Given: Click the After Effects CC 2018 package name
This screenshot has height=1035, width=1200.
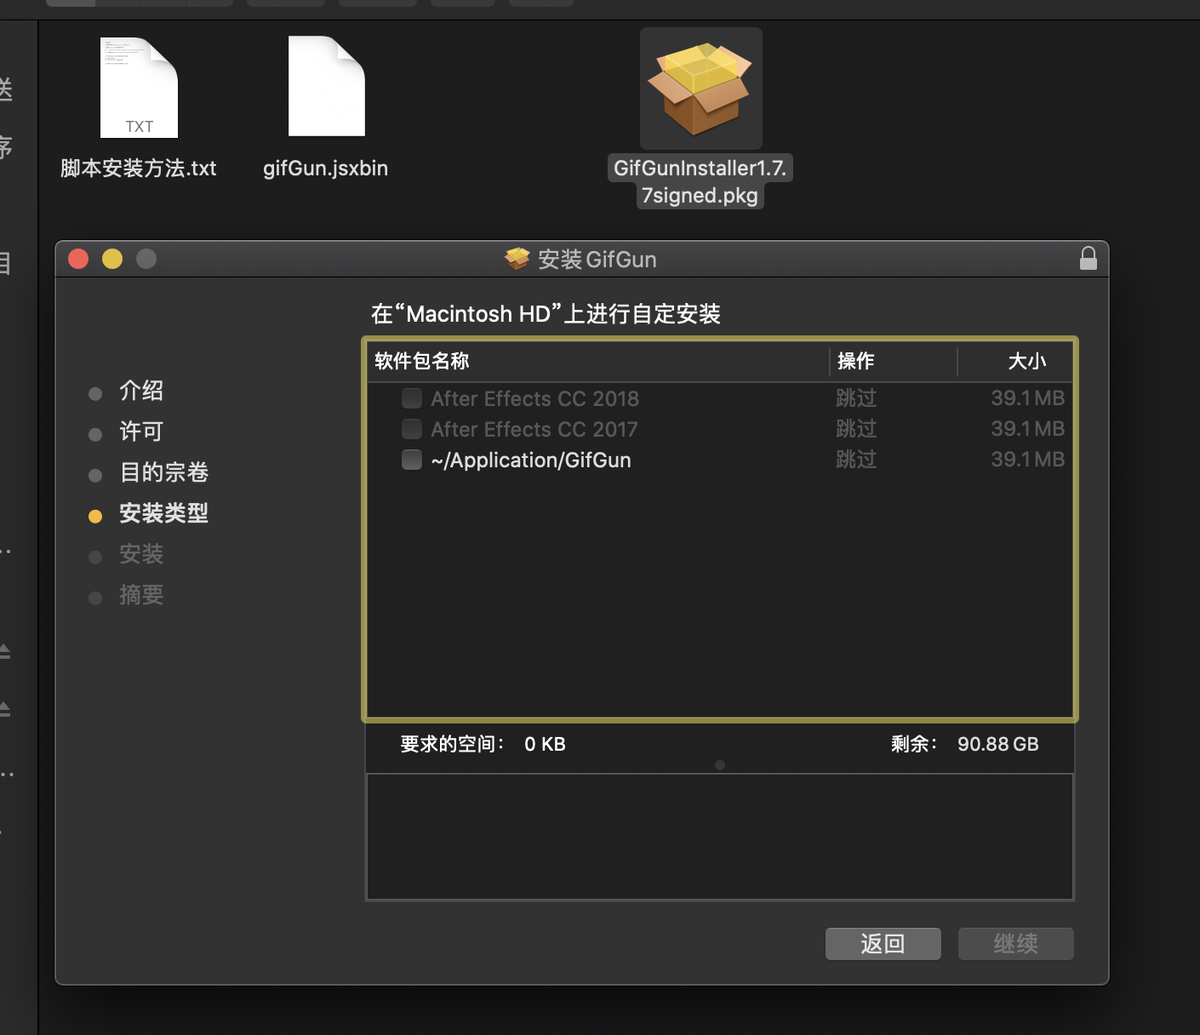Looking at the screenshot, I should pos(535,398).
